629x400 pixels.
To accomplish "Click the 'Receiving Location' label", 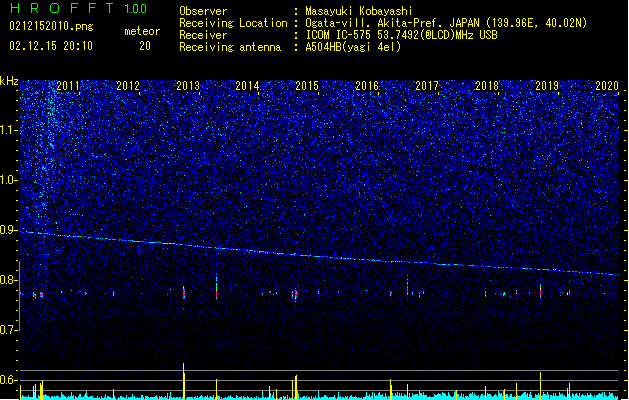I will pos(233,23).
